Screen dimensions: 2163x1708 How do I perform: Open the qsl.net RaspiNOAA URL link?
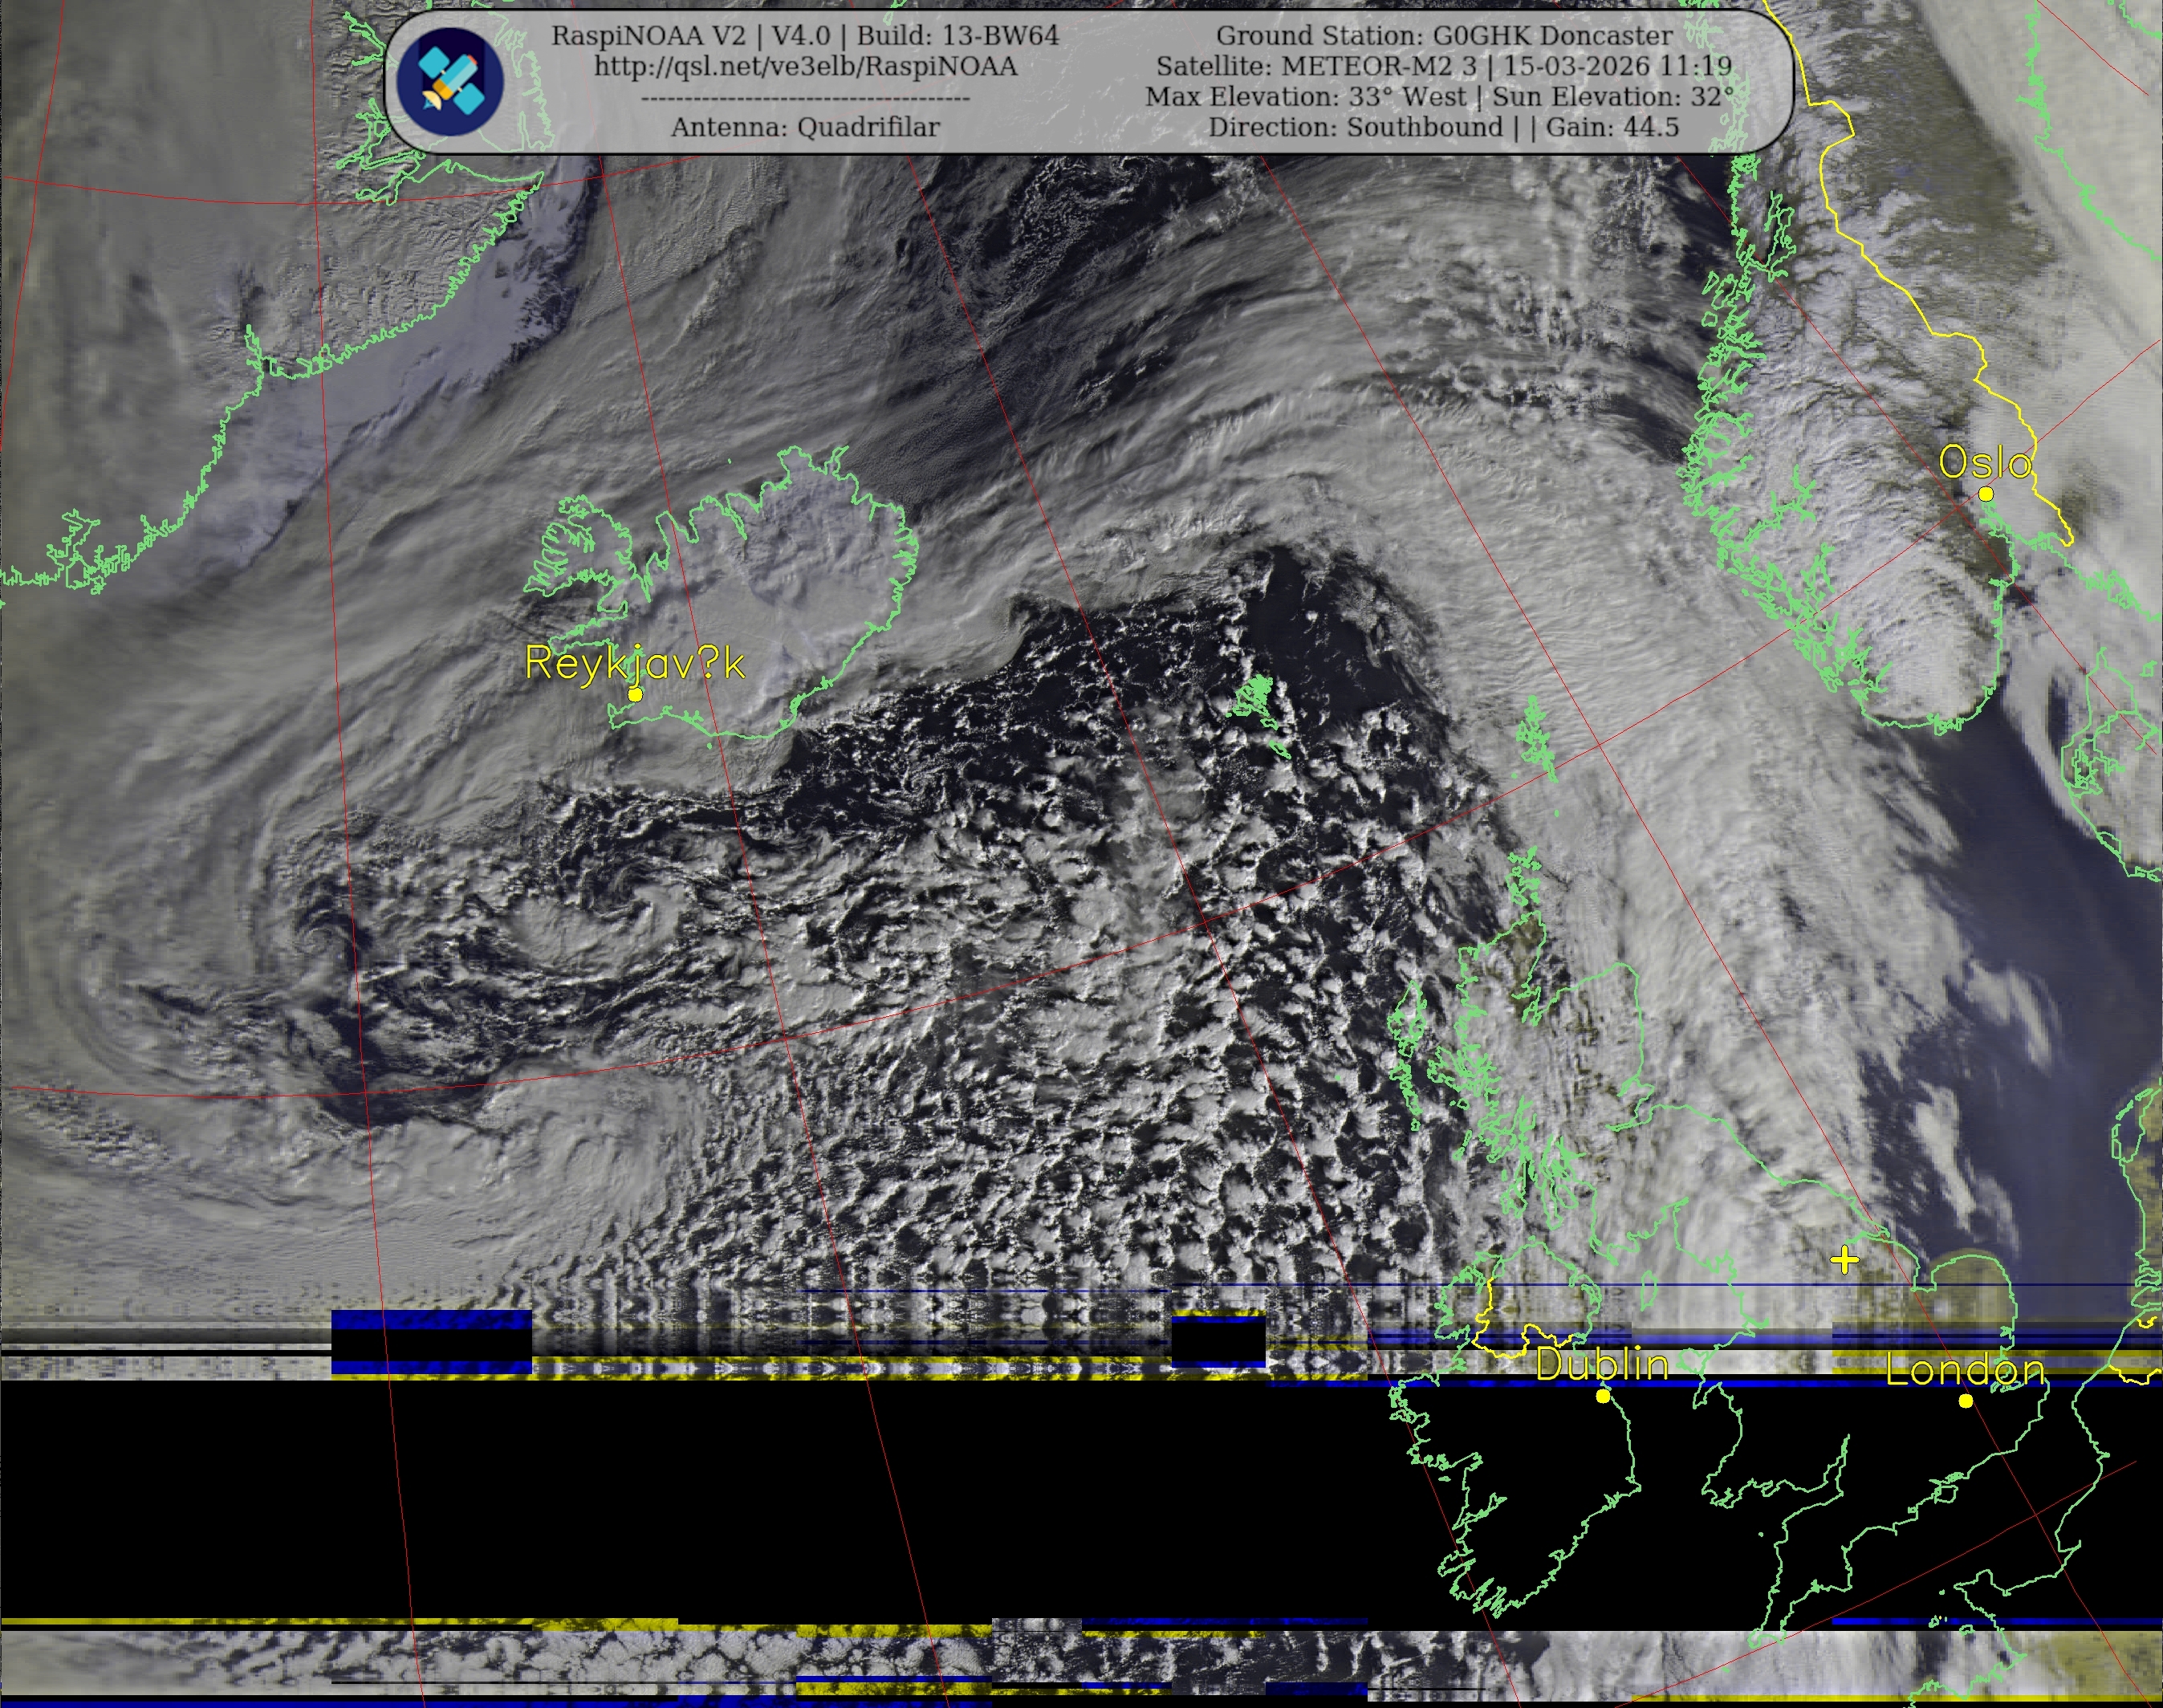point(805,67)
